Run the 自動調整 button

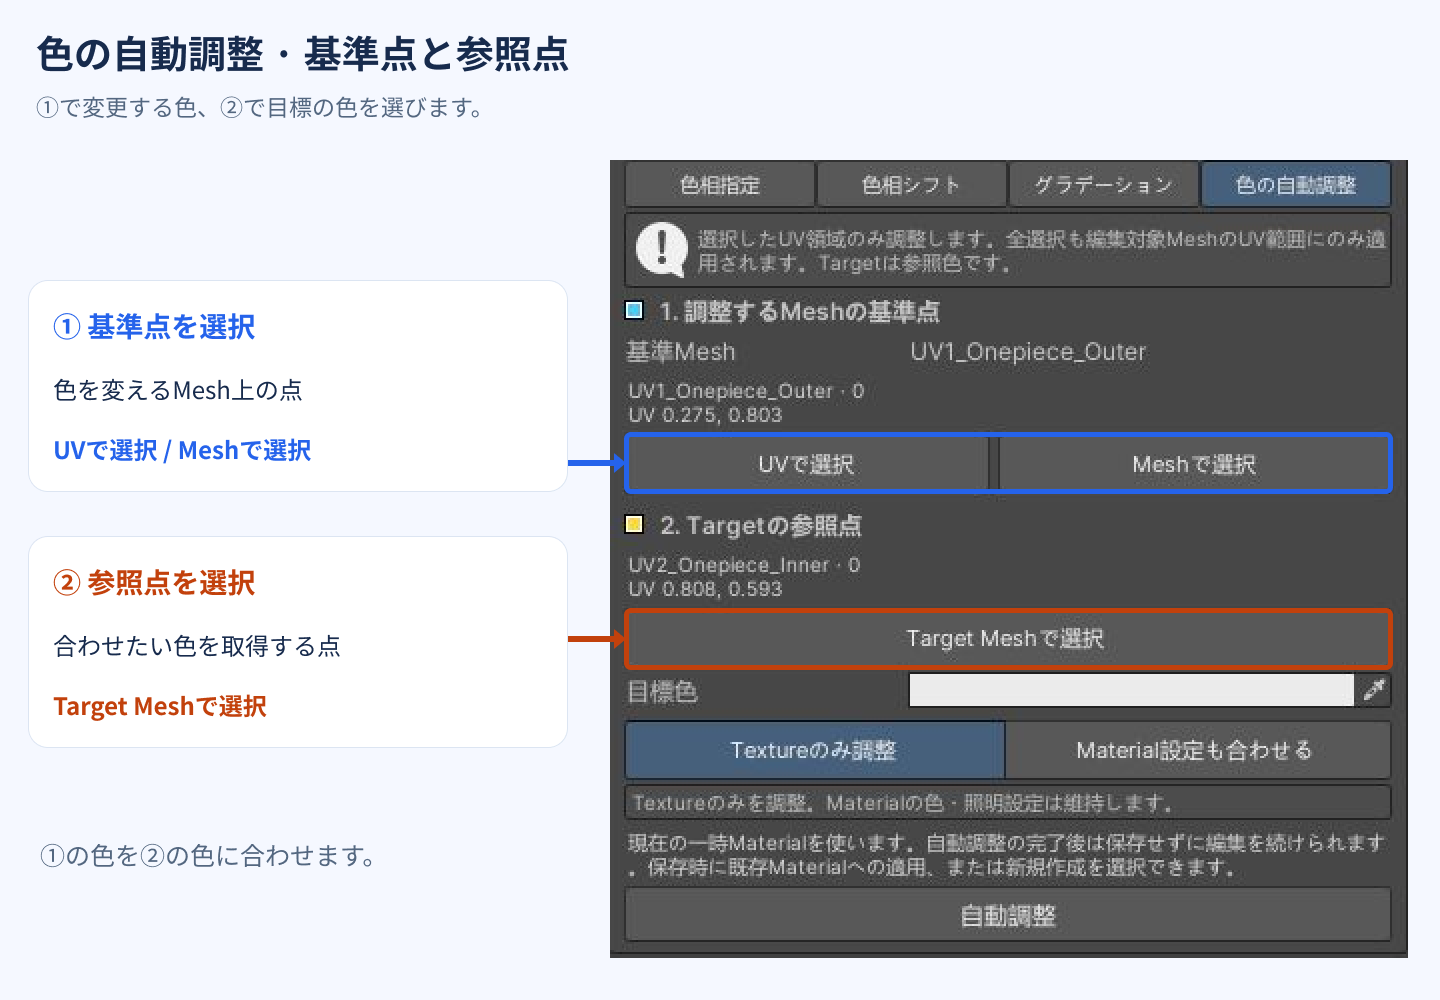[1008, 915]
